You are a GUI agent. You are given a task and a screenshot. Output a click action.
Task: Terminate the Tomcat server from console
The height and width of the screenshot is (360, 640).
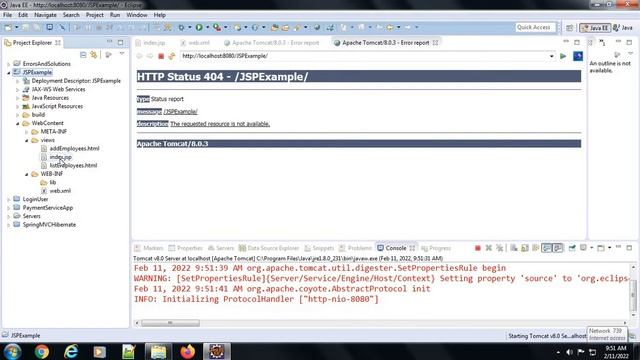[477, 248]
